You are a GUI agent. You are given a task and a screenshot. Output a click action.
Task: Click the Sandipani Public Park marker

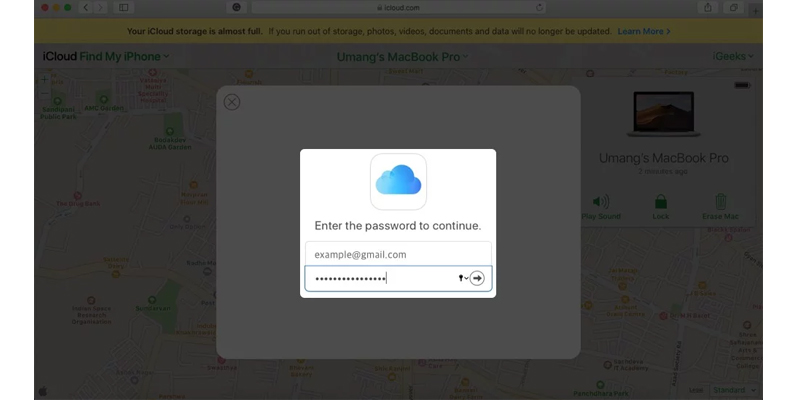tap(58, 101)
